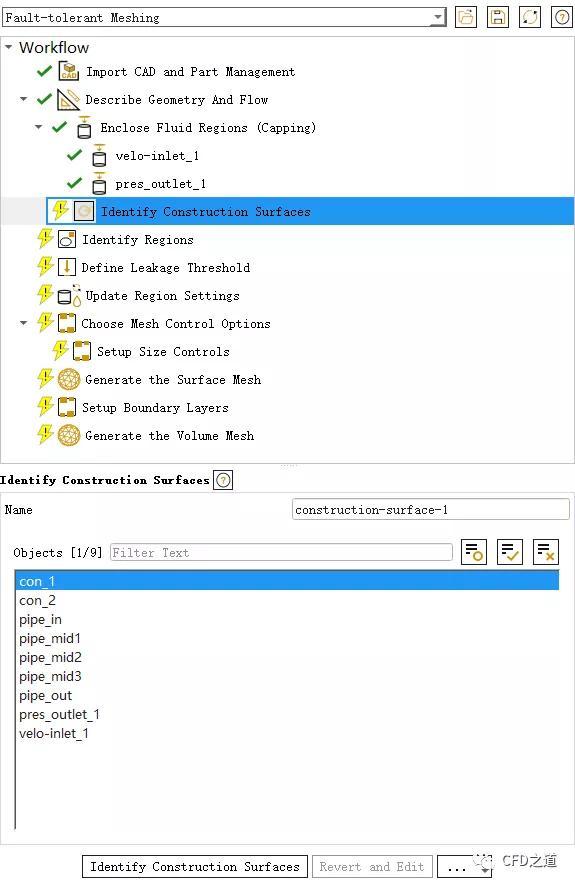Collapse the Enclose Fluid Regions (Capping) node
Screen dimensions: 575x886
pos(38,127)
